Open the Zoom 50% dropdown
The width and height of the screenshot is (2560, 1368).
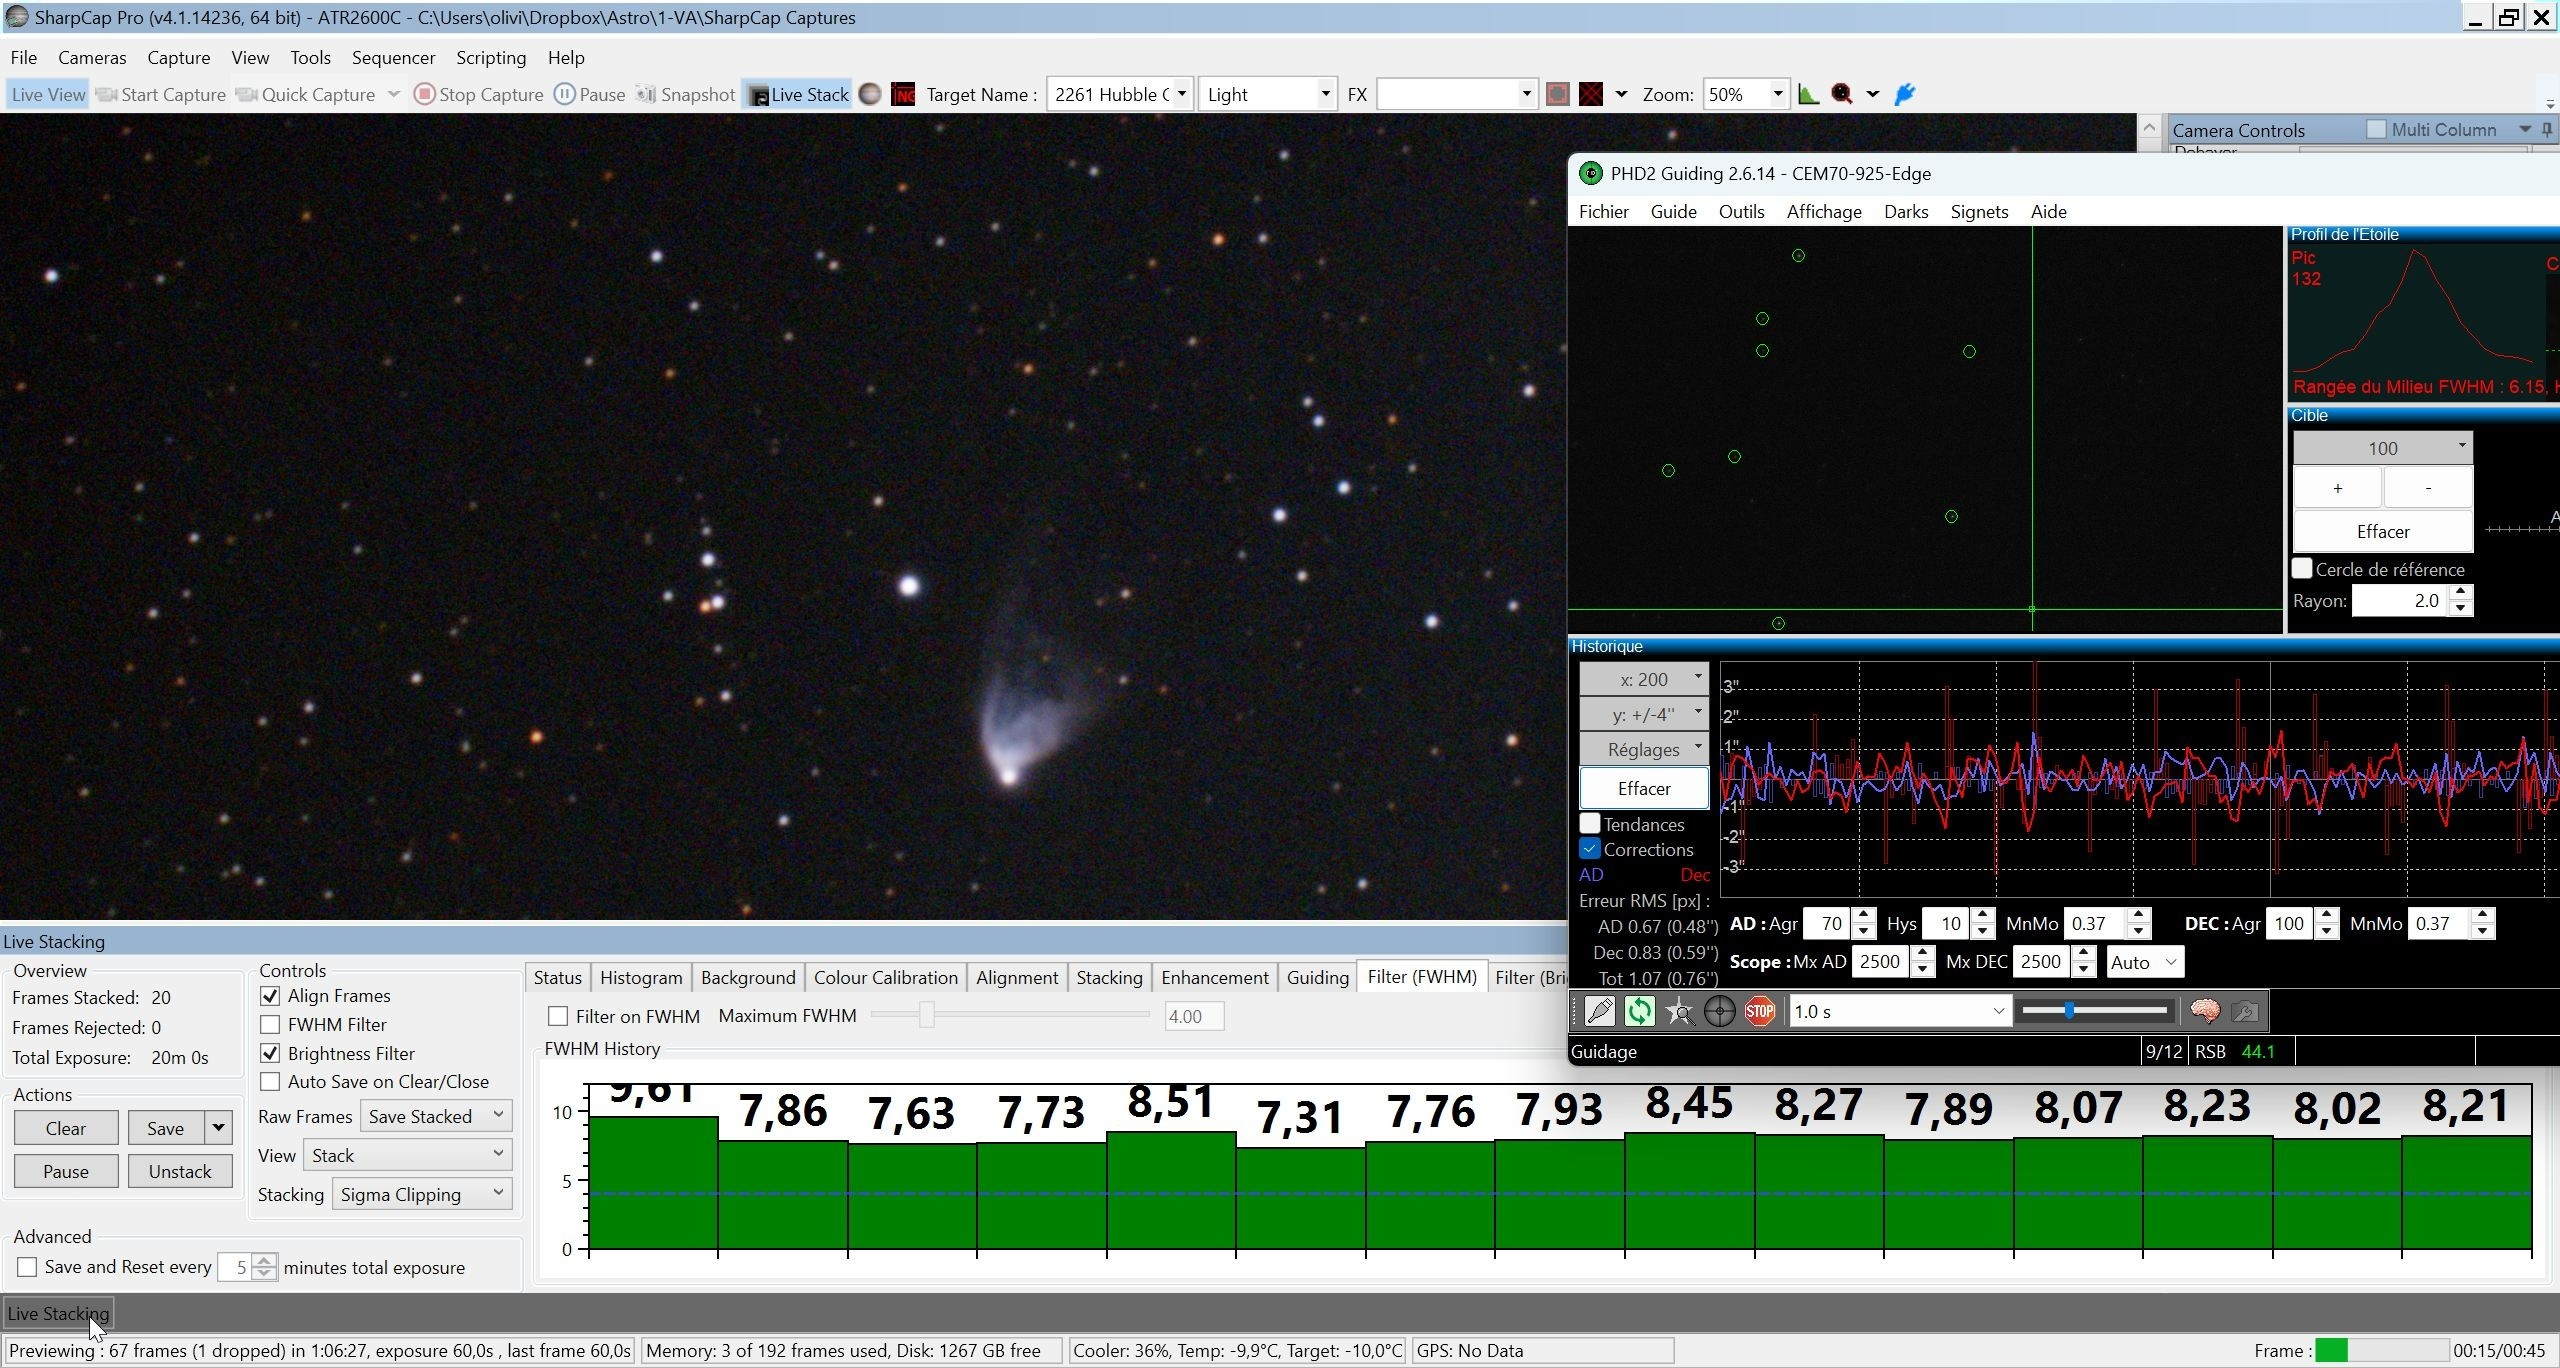1745,94
